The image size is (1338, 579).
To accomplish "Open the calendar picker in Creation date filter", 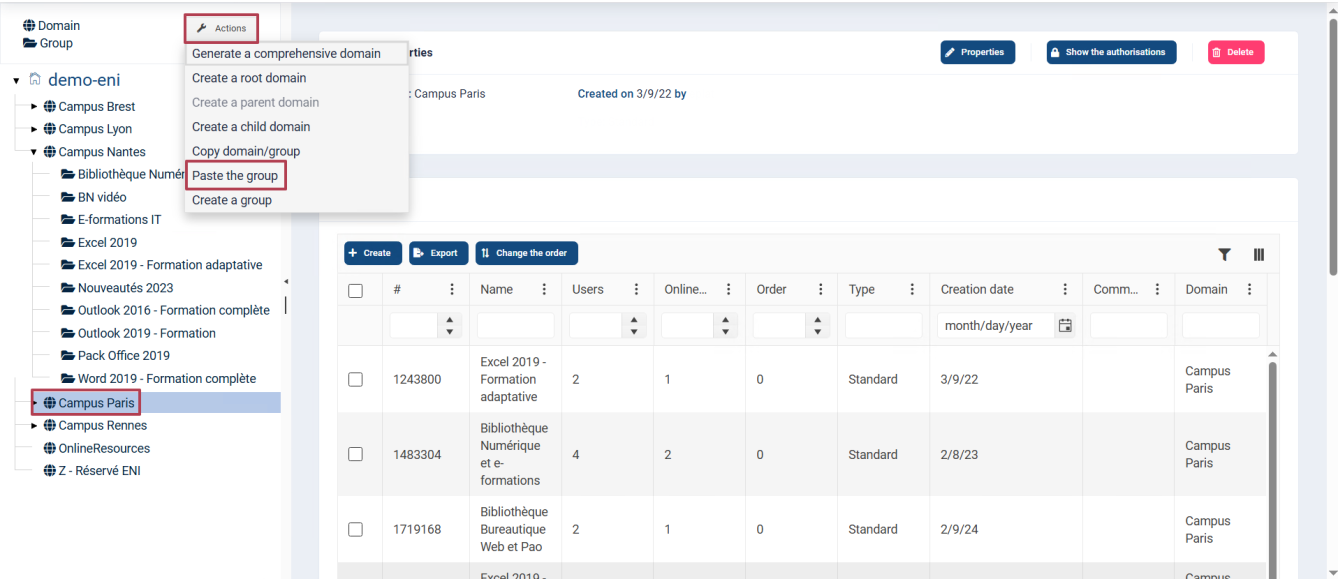I will tap(1065, 325).
